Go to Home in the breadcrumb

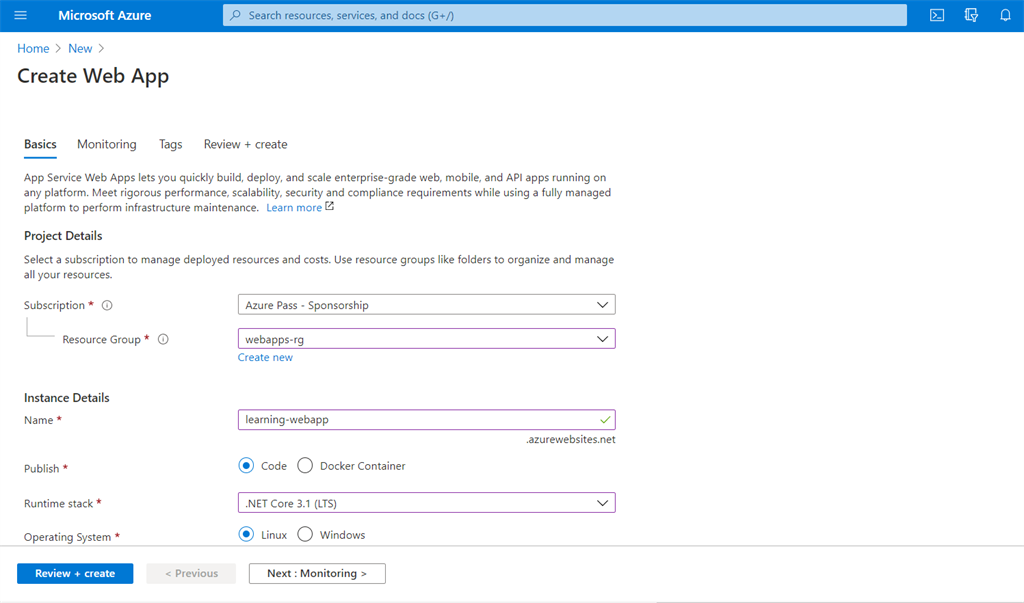(33, 48)
